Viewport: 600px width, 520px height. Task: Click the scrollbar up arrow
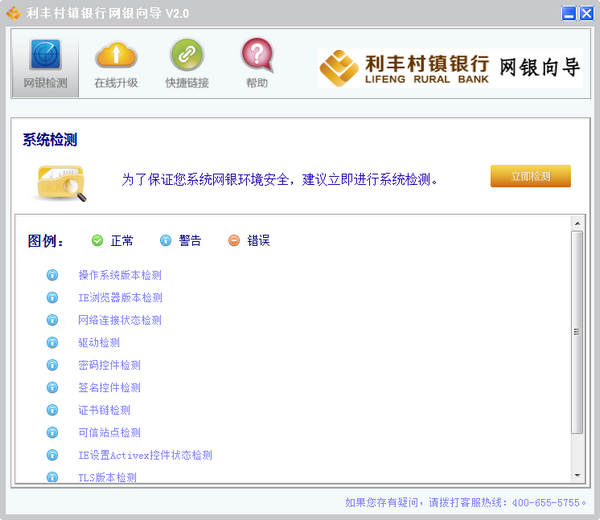(577, 223)
